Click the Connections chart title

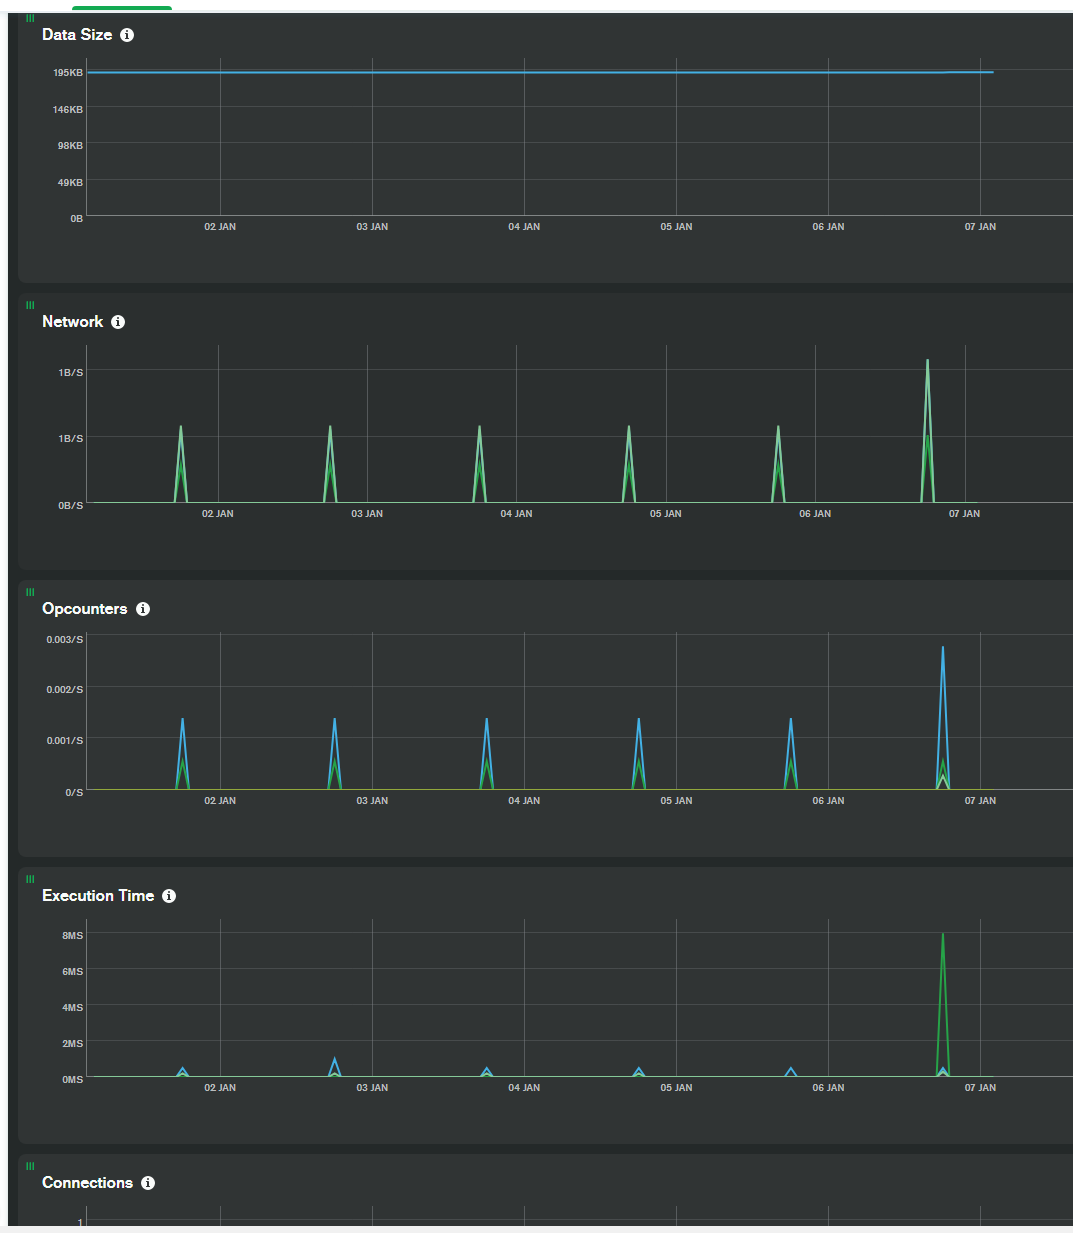pyautogui.click(x=87, y=1183)
